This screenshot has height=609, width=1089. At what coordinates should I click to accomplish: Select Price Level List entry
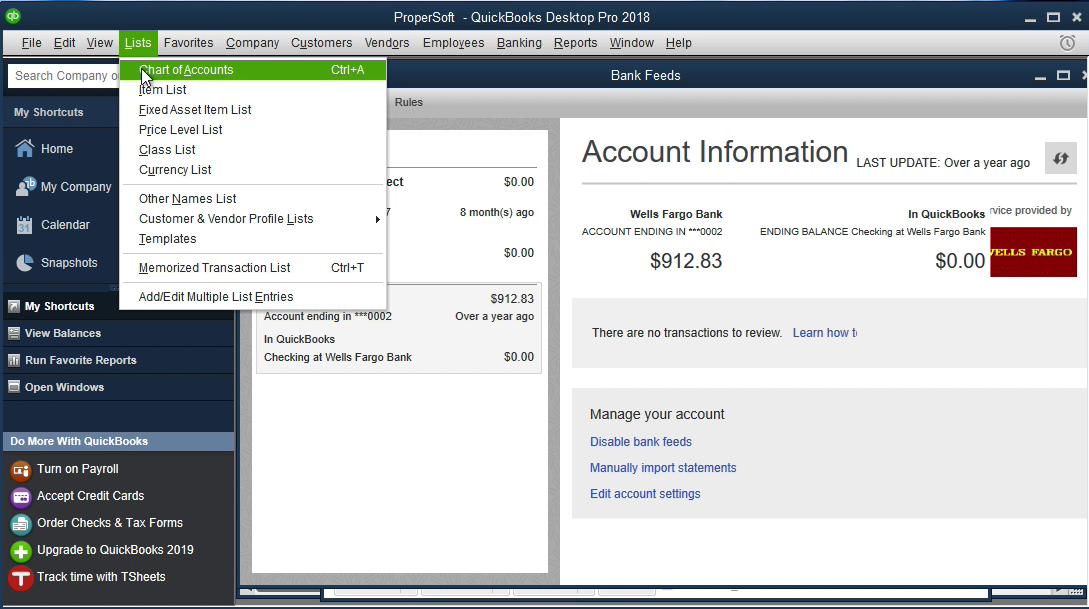click(253, 130)
